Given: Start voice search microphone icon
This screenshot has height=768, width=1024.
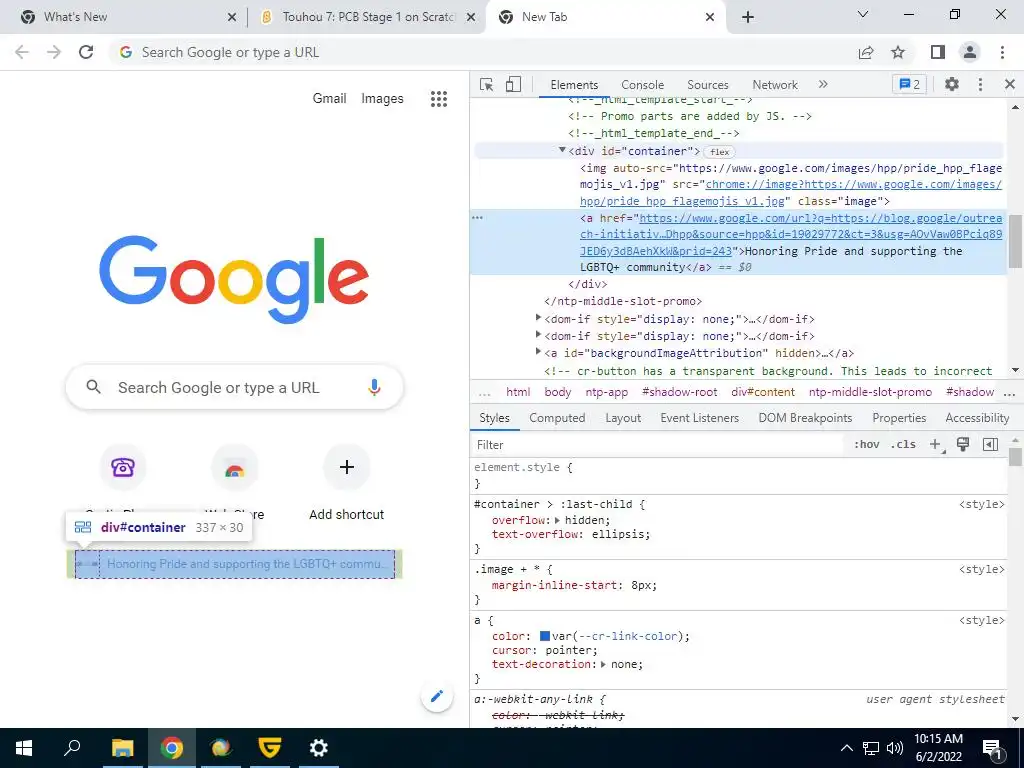Looking at the screenshot, I should pyautogui.click(x=374, y=387).
